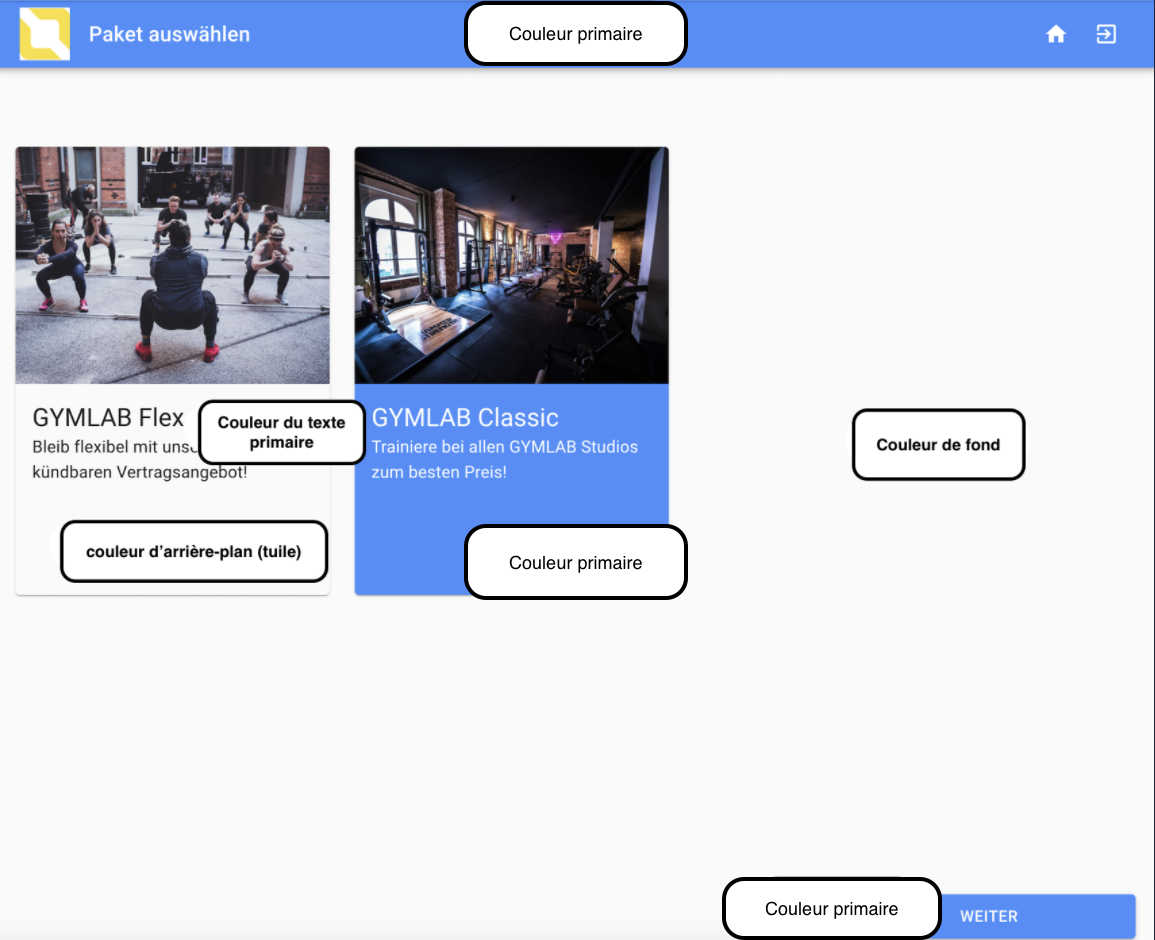Select the GYMLAB Flex title
The image size is (1155, 940).
(108, 418)
